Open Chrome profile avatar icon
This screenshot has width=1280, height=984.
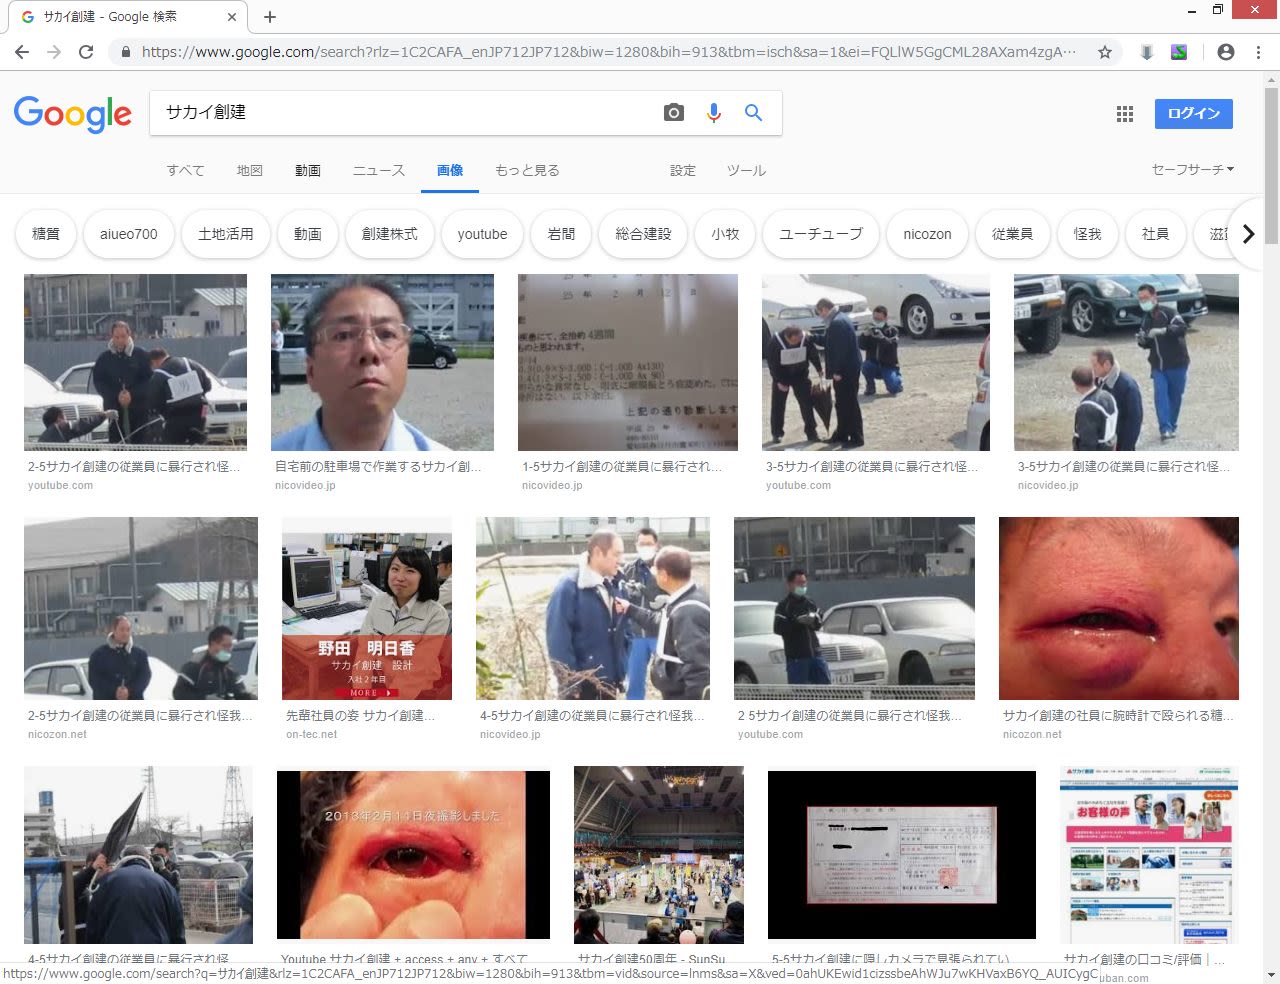coord(1226,52)
